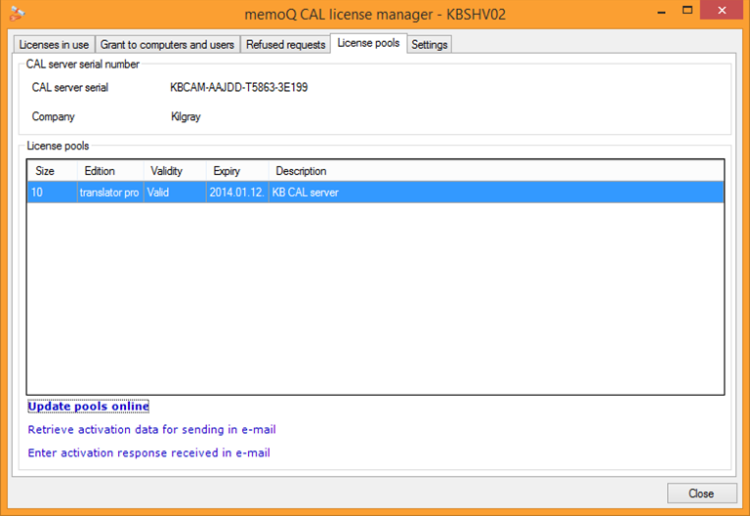Open the Grant to computers and users tab
This screenshot has width=750, height=516.
click(x=167, y=44)
